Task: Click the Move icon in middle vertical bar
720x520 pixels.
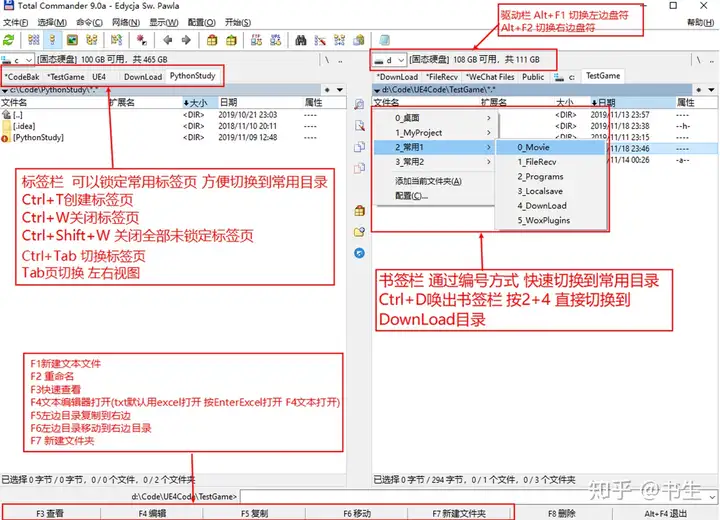Action: (359, 168)
